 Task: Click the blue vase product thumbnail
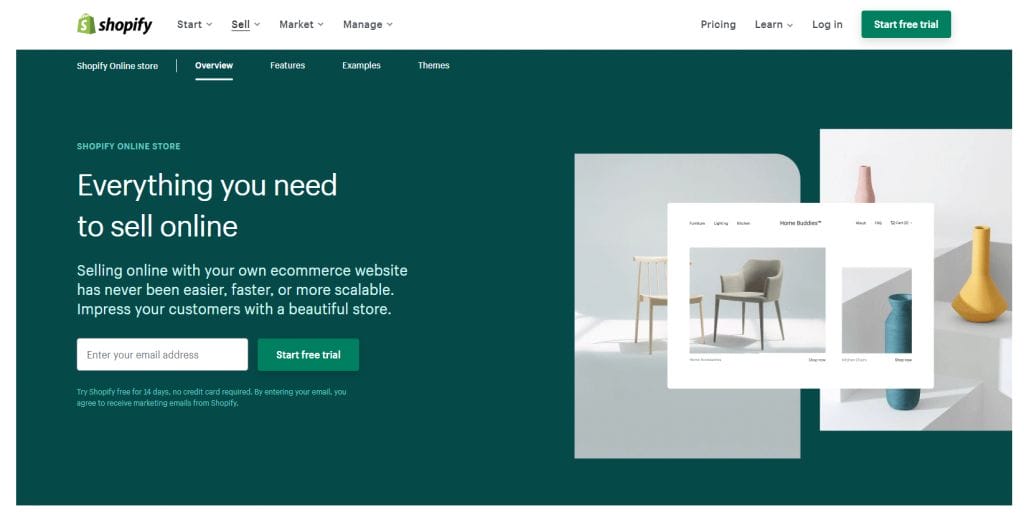876,310
